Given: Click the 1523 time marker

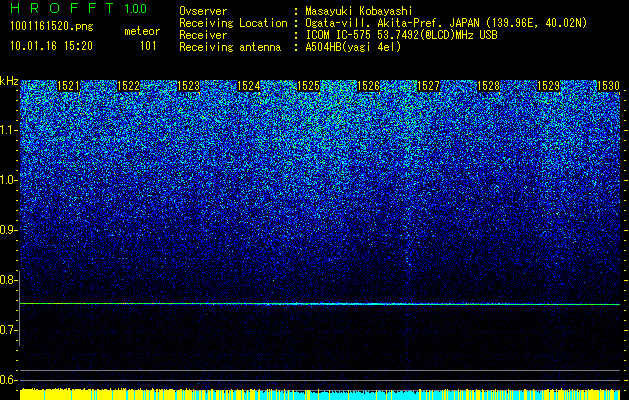Looking at the screenshot, I should 189,86.
